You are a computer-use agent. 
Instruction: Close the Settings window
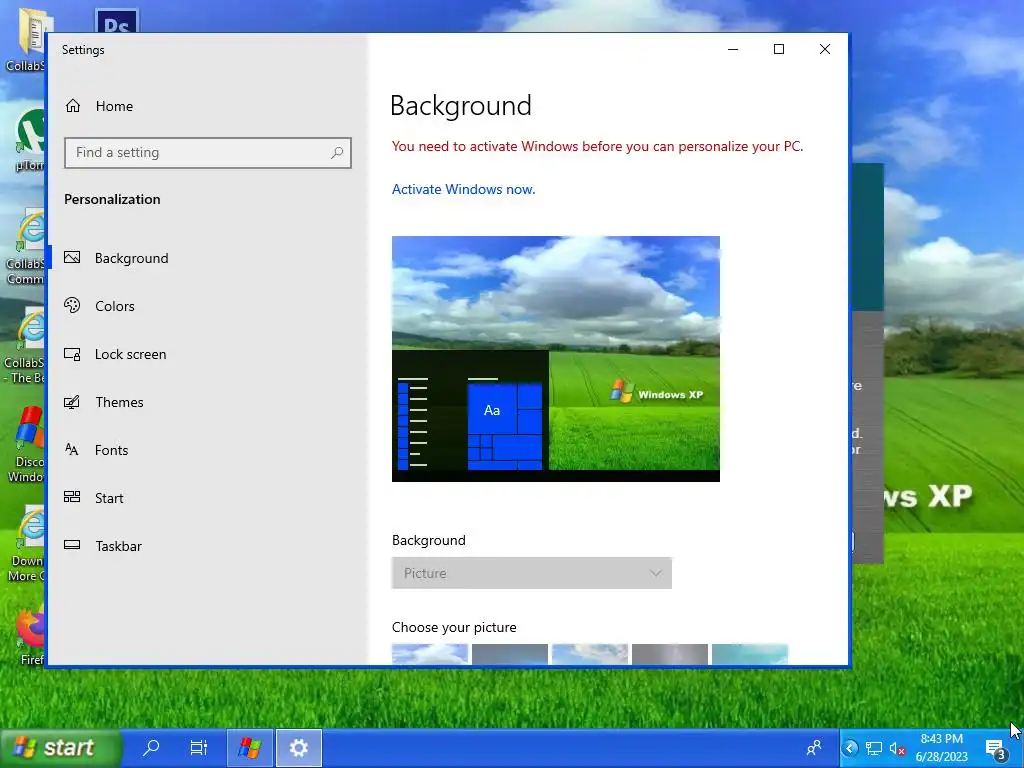825,50
